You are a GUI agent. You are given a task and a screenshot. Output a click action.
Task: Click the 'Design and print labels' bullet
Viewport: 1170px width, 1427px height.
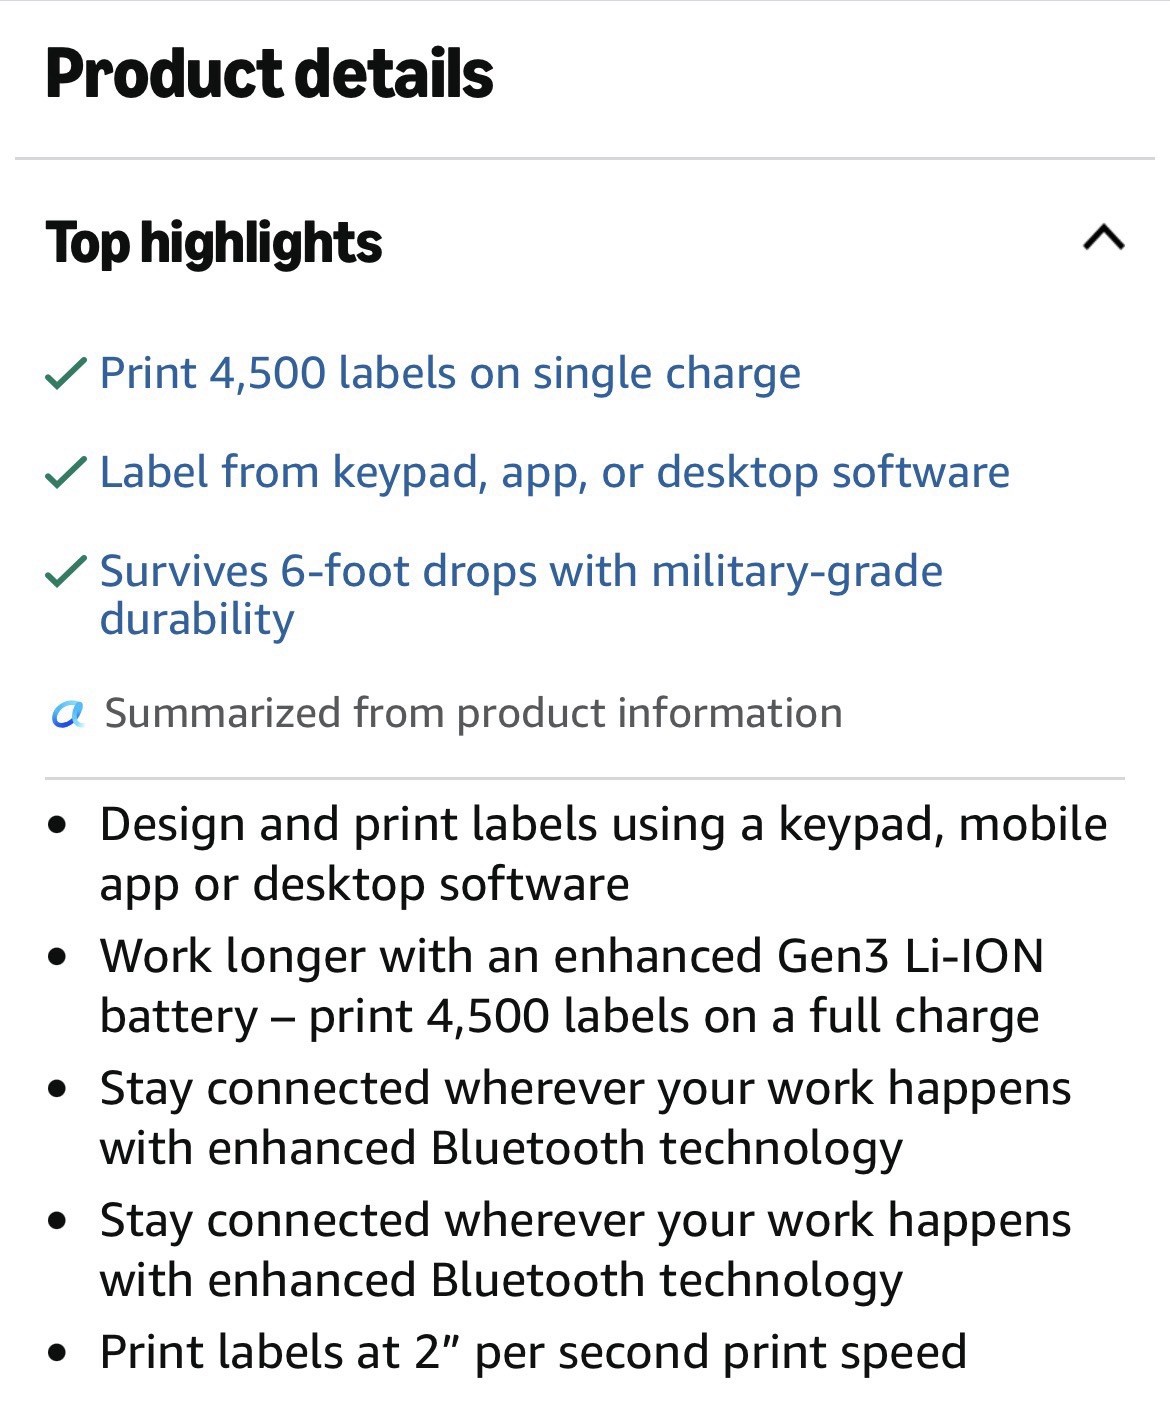[603, 854]
